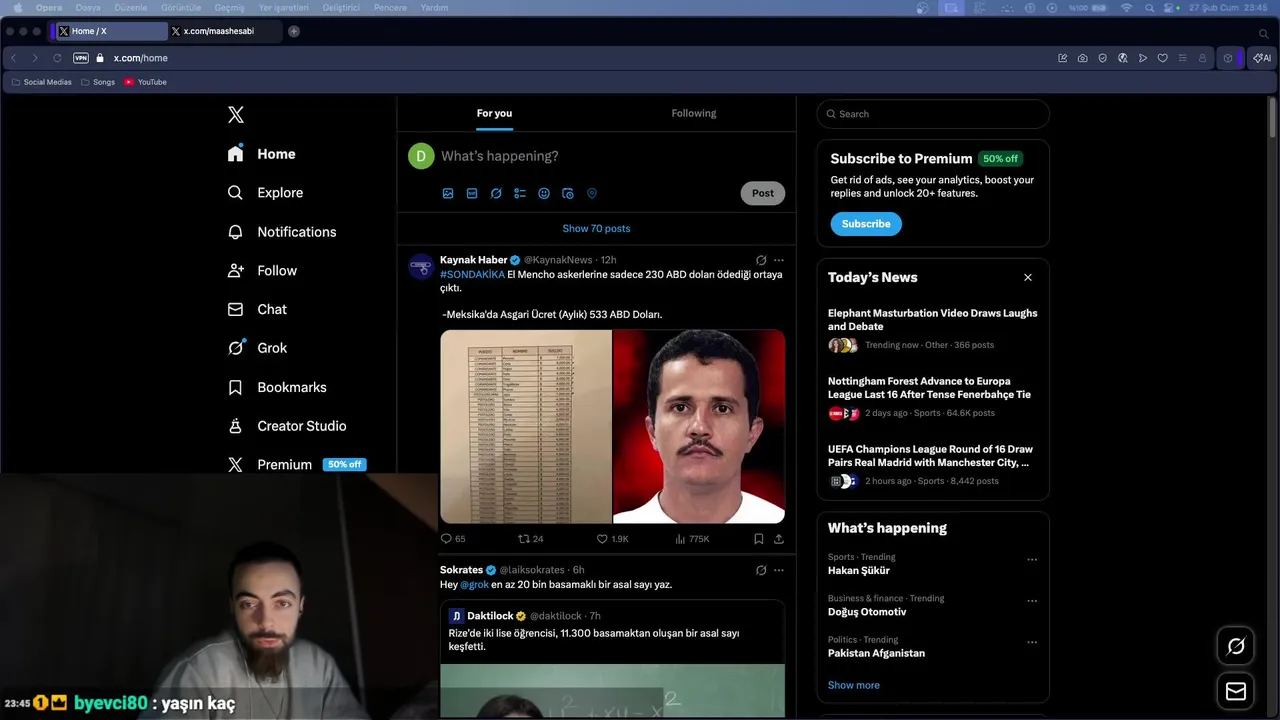1280x720 pixels.
Task: Open options for Pakistan Afganistan trend
Action: click(1032, 642)
